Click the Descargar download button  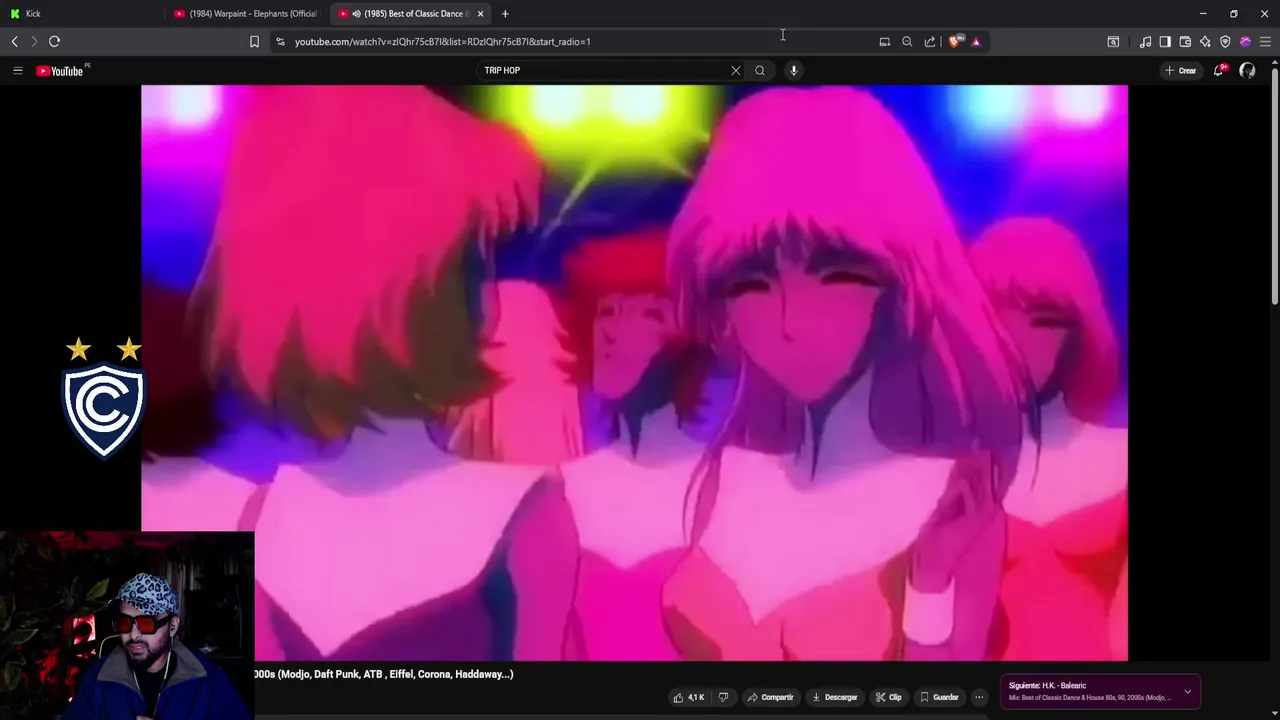click(x=834, y=697)
